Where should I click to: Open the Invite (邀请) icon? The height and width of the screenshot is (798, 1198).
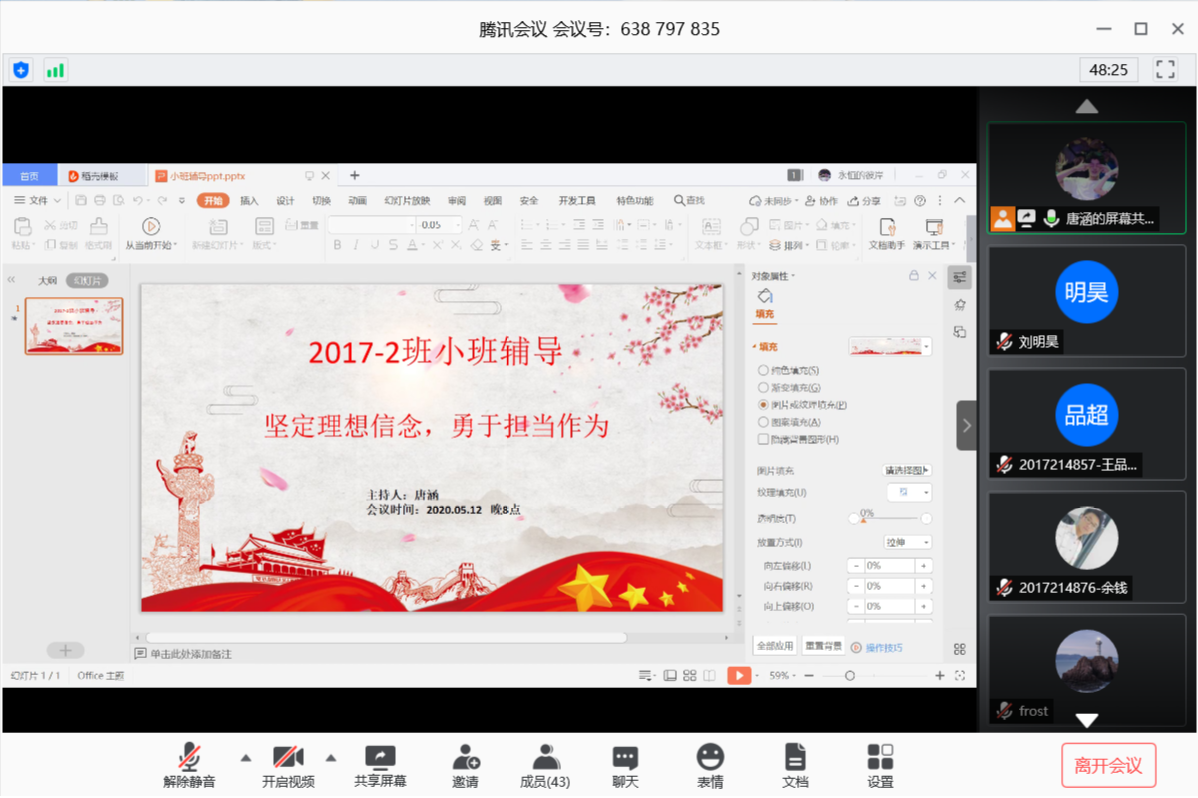[465, 758]
